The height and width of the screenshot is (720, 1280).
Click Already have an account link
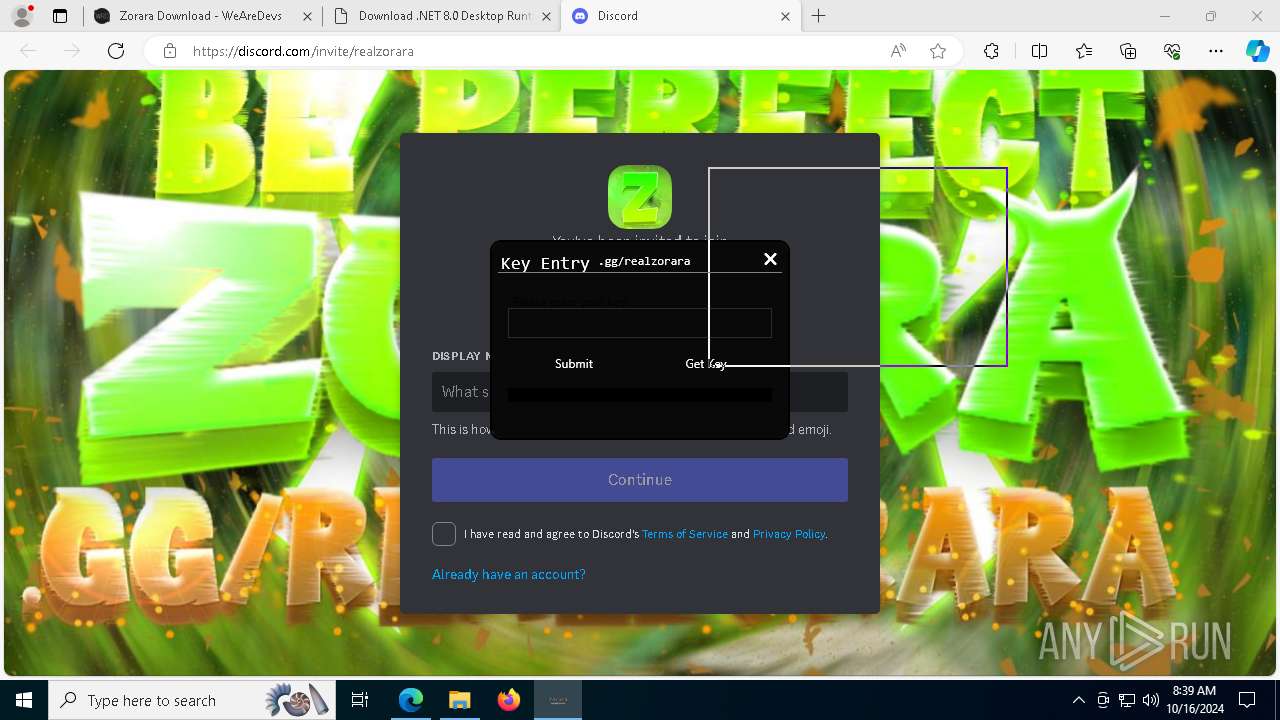coord(509,574)
